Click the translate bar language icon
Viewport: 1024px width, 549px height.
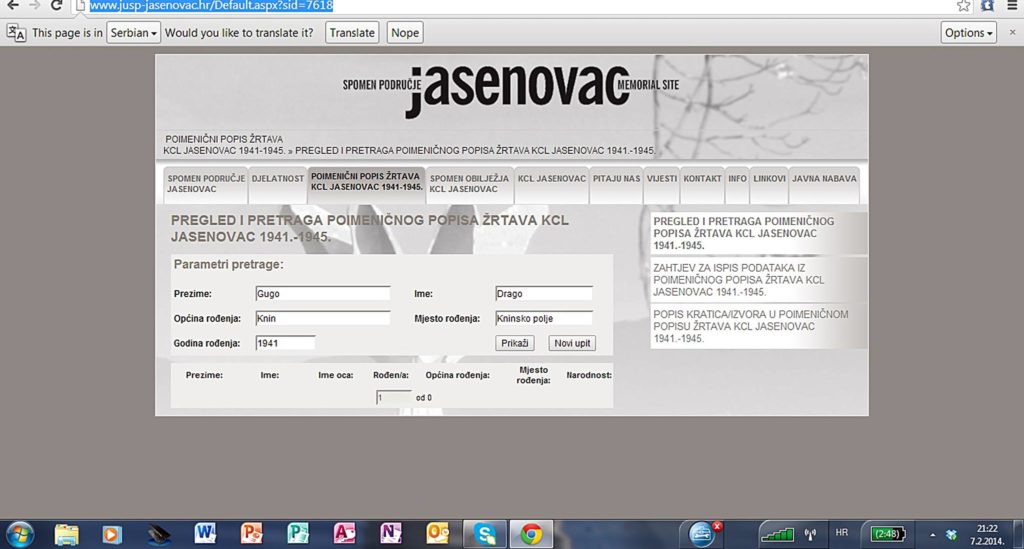tap(16, 33)
